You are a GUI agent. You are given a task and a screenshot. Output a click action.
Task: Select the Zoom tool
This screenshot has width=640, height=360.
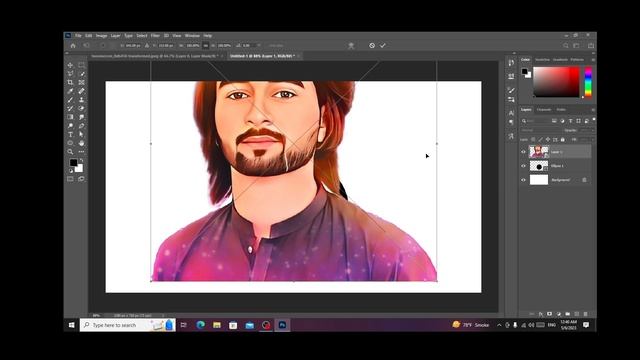[70, 151]
